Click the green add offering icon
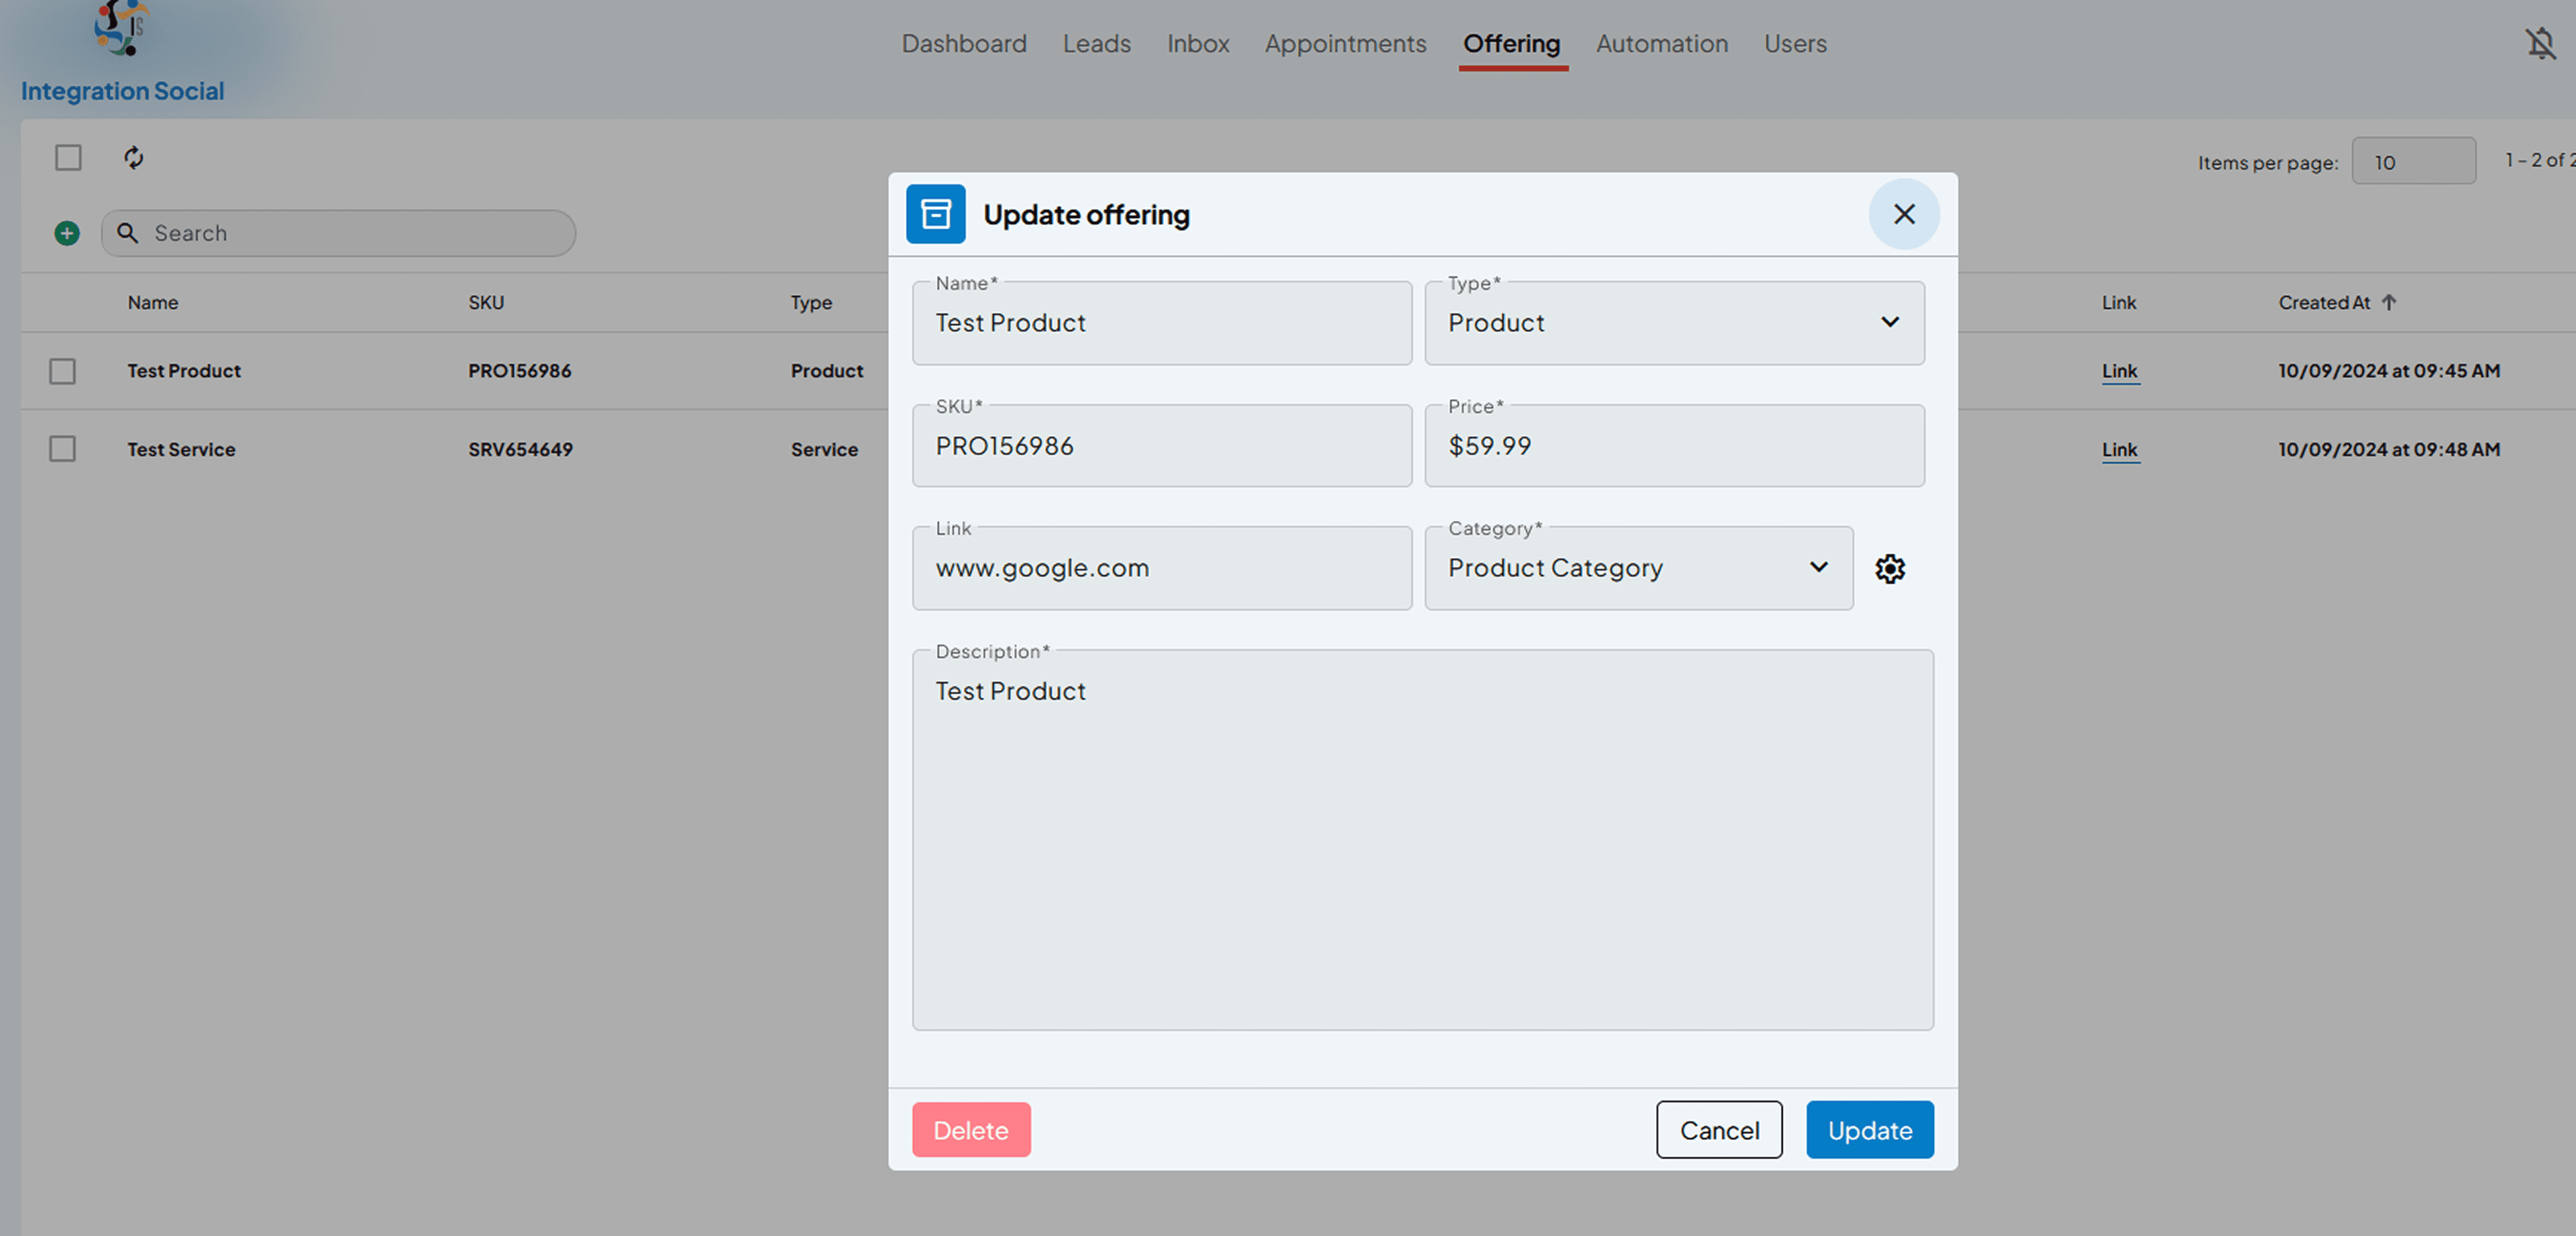 pos(67,233)
